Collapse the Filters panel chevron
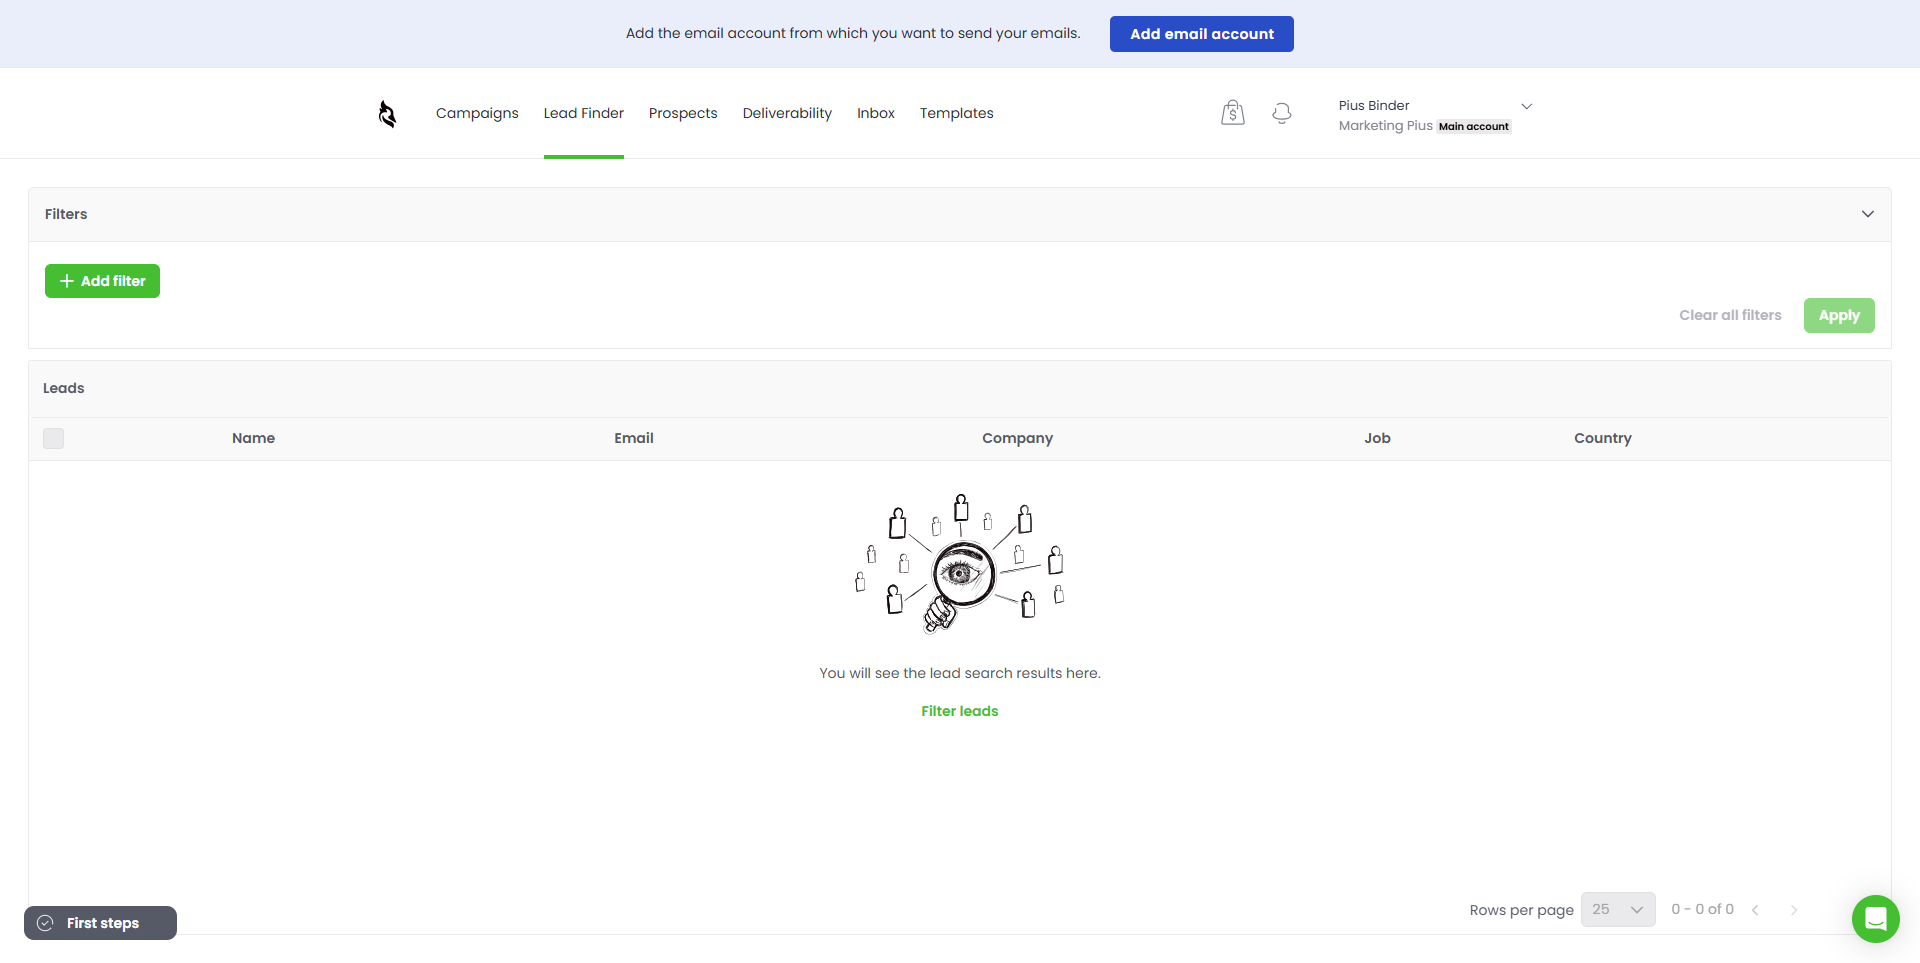This screenshot has height=963, width=1920. click(1867, 214)
